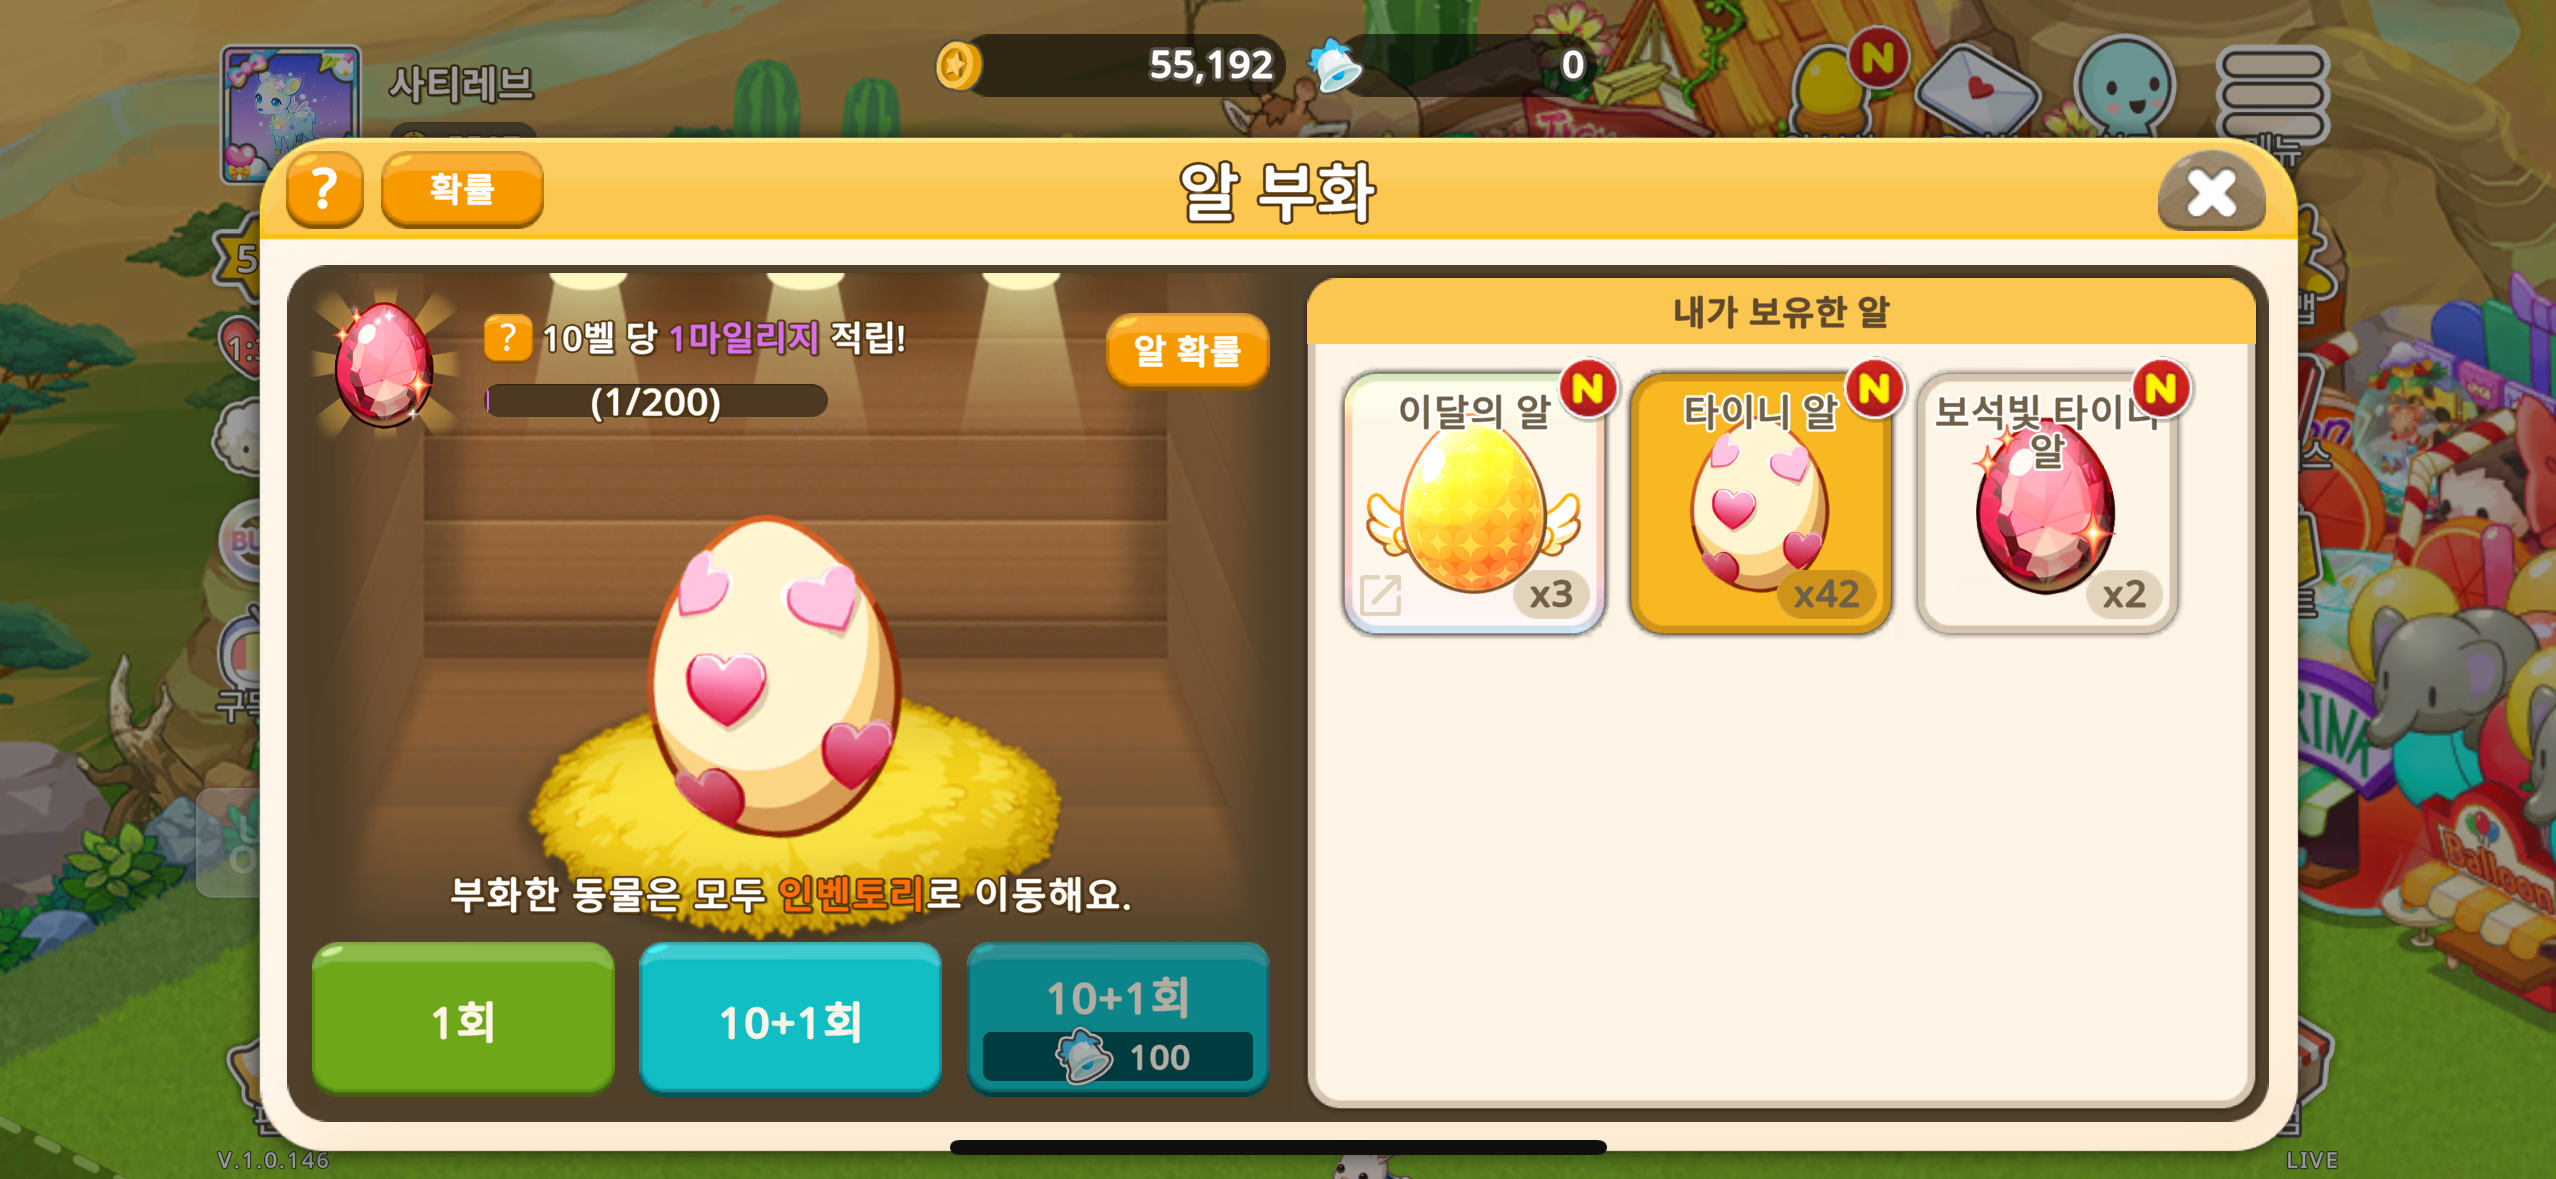Hatch one egg with 1회 button
This screenshot has height=1179, width=2556.
coord(463,1018)
